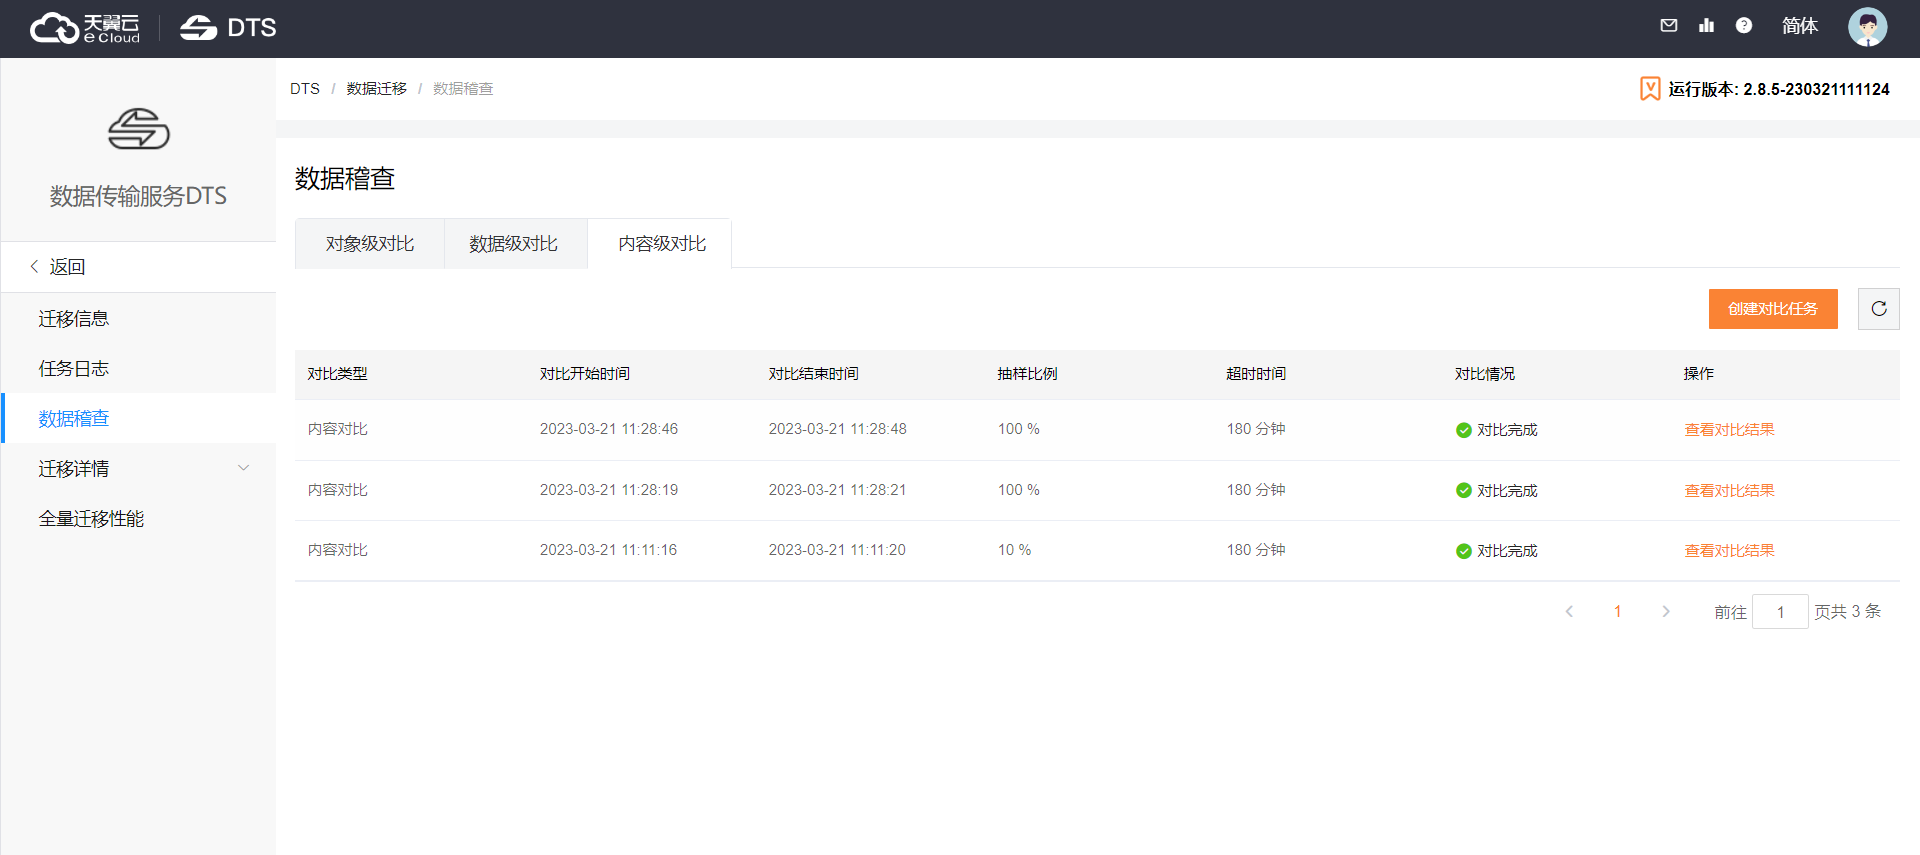The height and width of the screenshot is (855, 1920).
Task: Click the running version bookmark icon
Action: coord(1650,89)
